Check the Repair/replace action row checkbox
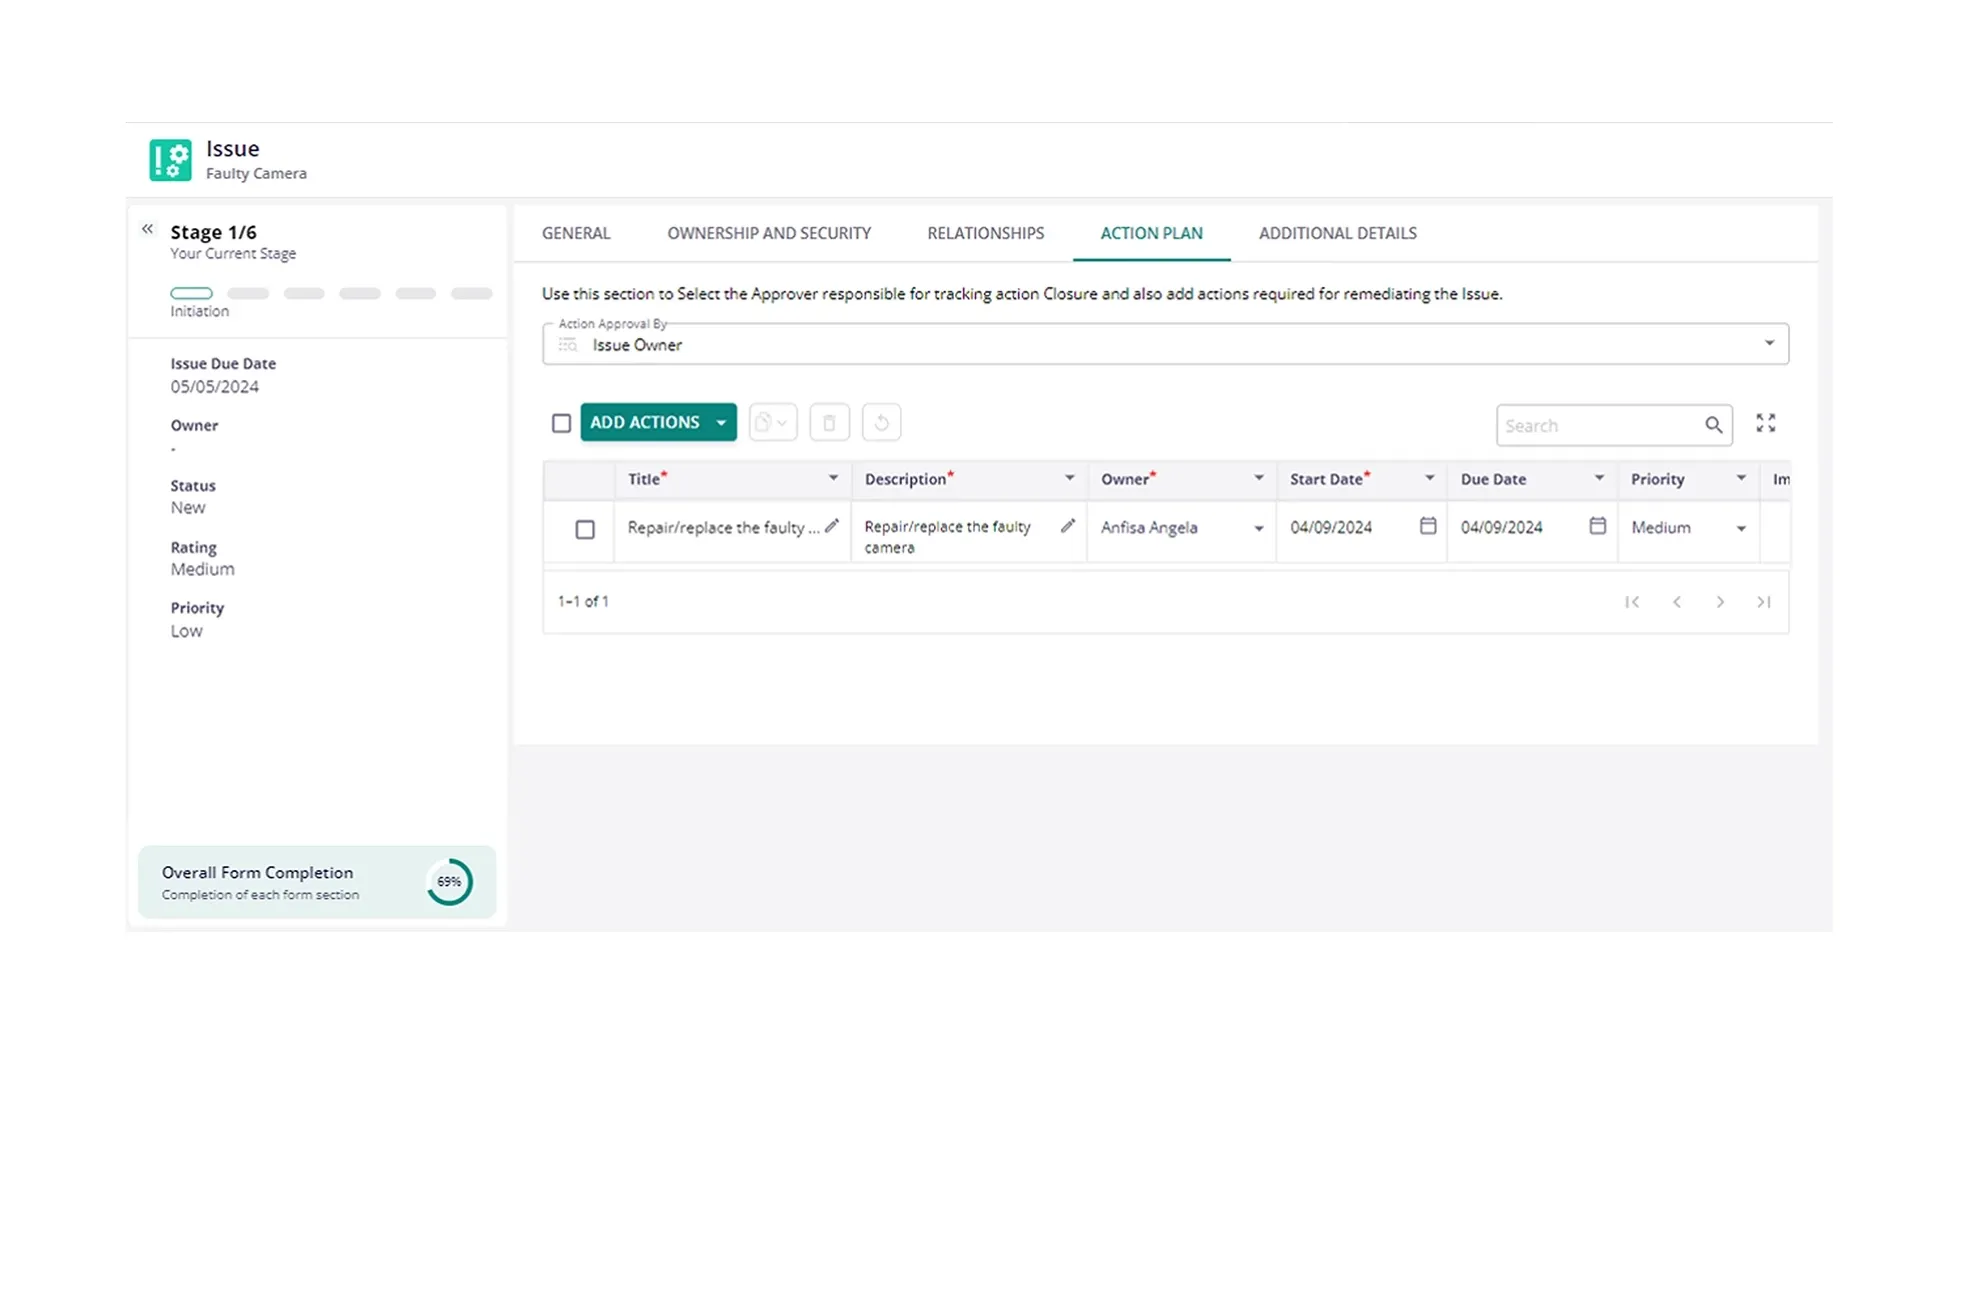Viewport: 1975px width, 1313px height. click(585, 530)
